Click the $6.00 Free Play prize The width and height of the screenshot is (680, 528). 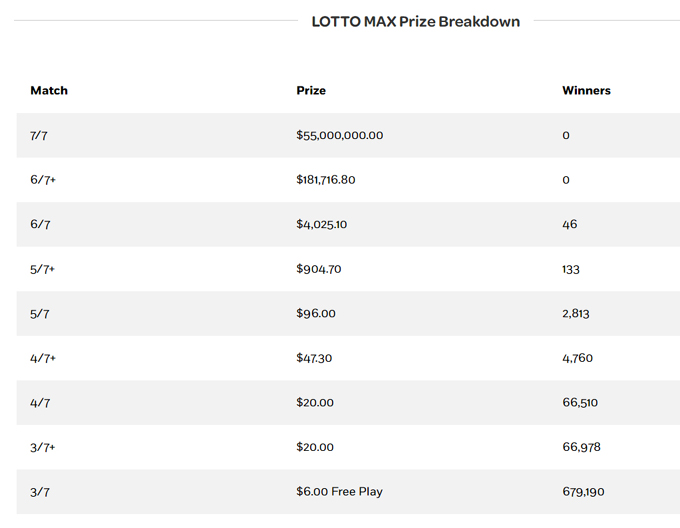339,491
